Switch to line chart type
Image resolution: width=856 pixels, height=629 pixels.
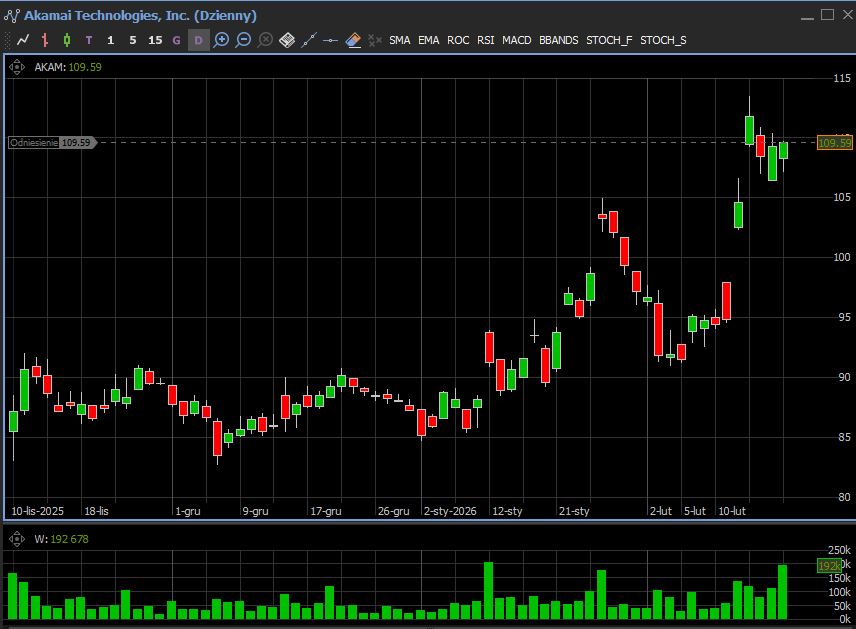[23, 40]
